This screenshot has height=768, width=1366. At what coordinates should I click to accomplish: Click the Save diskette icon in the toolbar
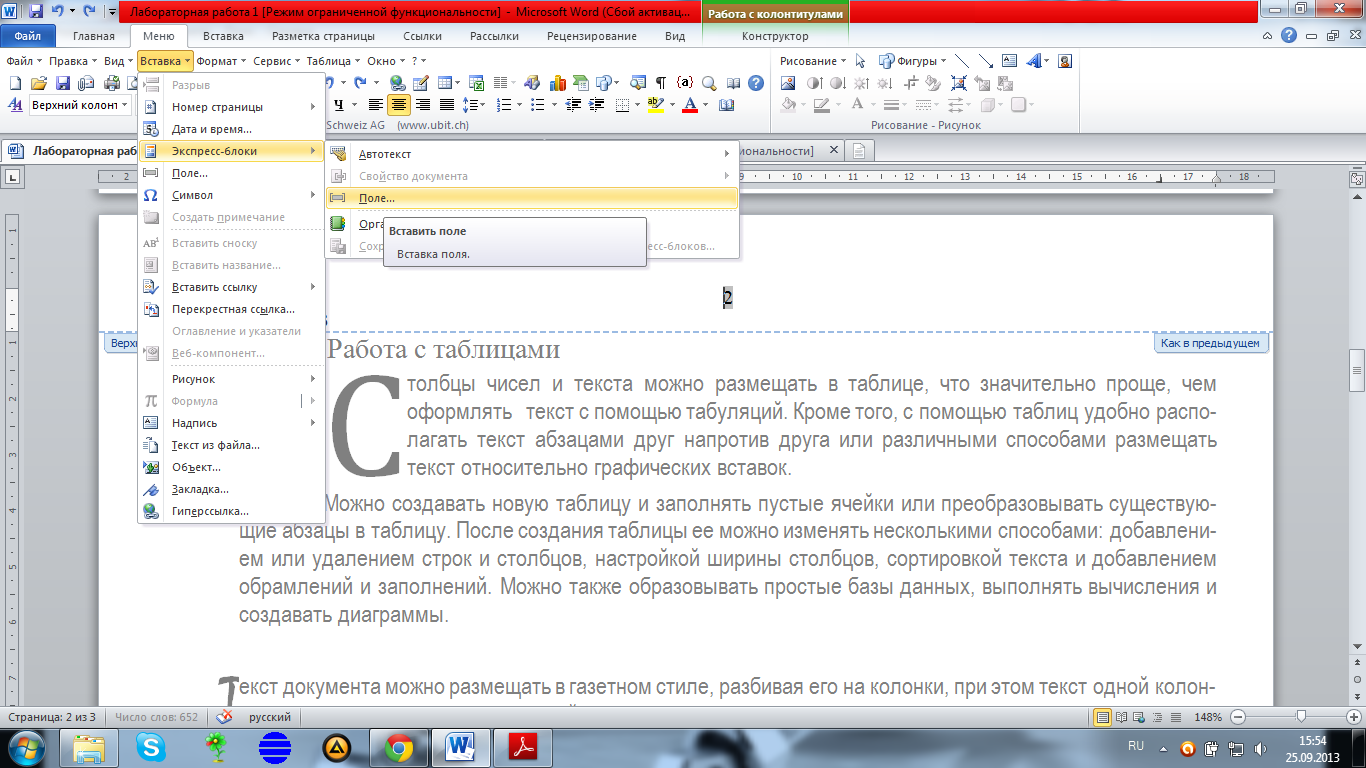click(x=62, y=83)
